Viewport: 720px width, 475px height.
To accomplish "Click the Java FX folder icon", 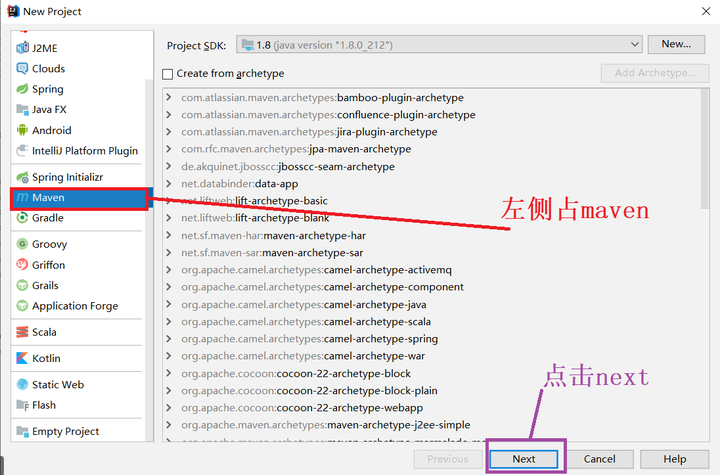I will coord(22,109).
